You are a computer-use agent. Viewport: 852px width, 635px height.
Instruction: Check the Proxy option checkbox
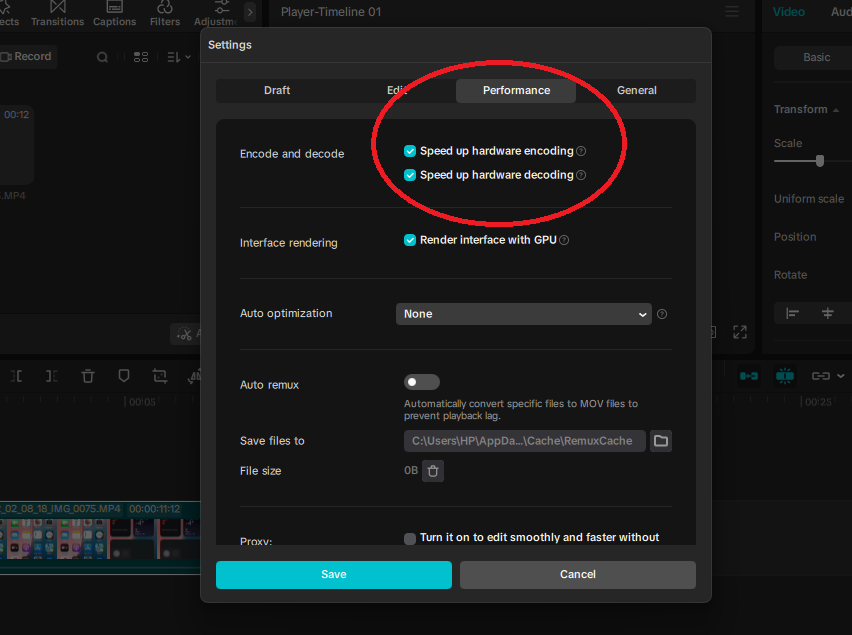410,538
